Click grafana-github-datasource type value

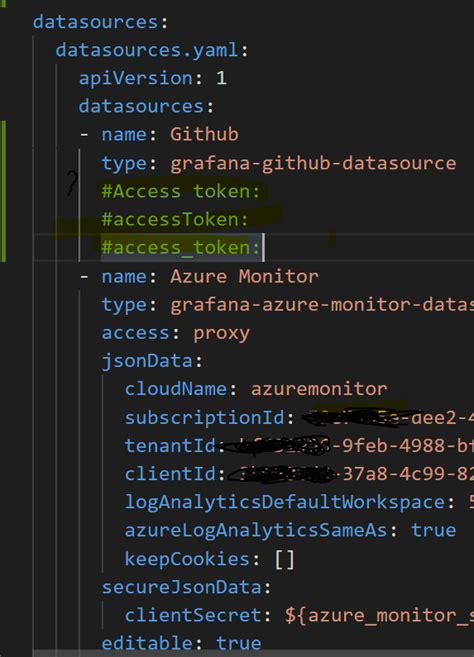coord(313,163)
